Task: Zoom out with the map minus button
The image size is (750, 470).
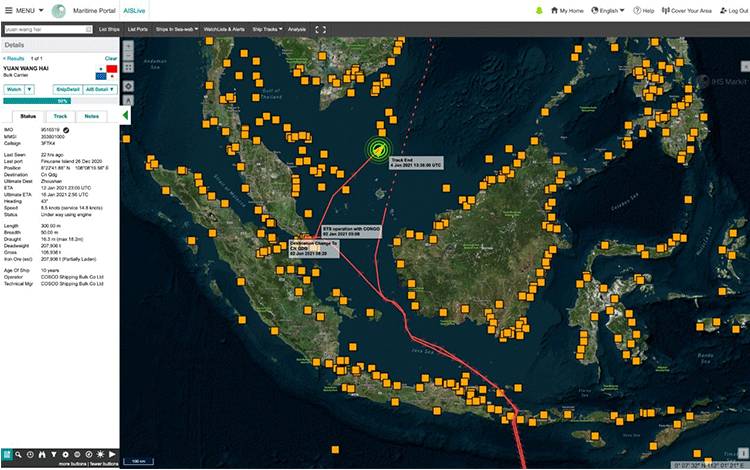Action: tap(128, 56)
